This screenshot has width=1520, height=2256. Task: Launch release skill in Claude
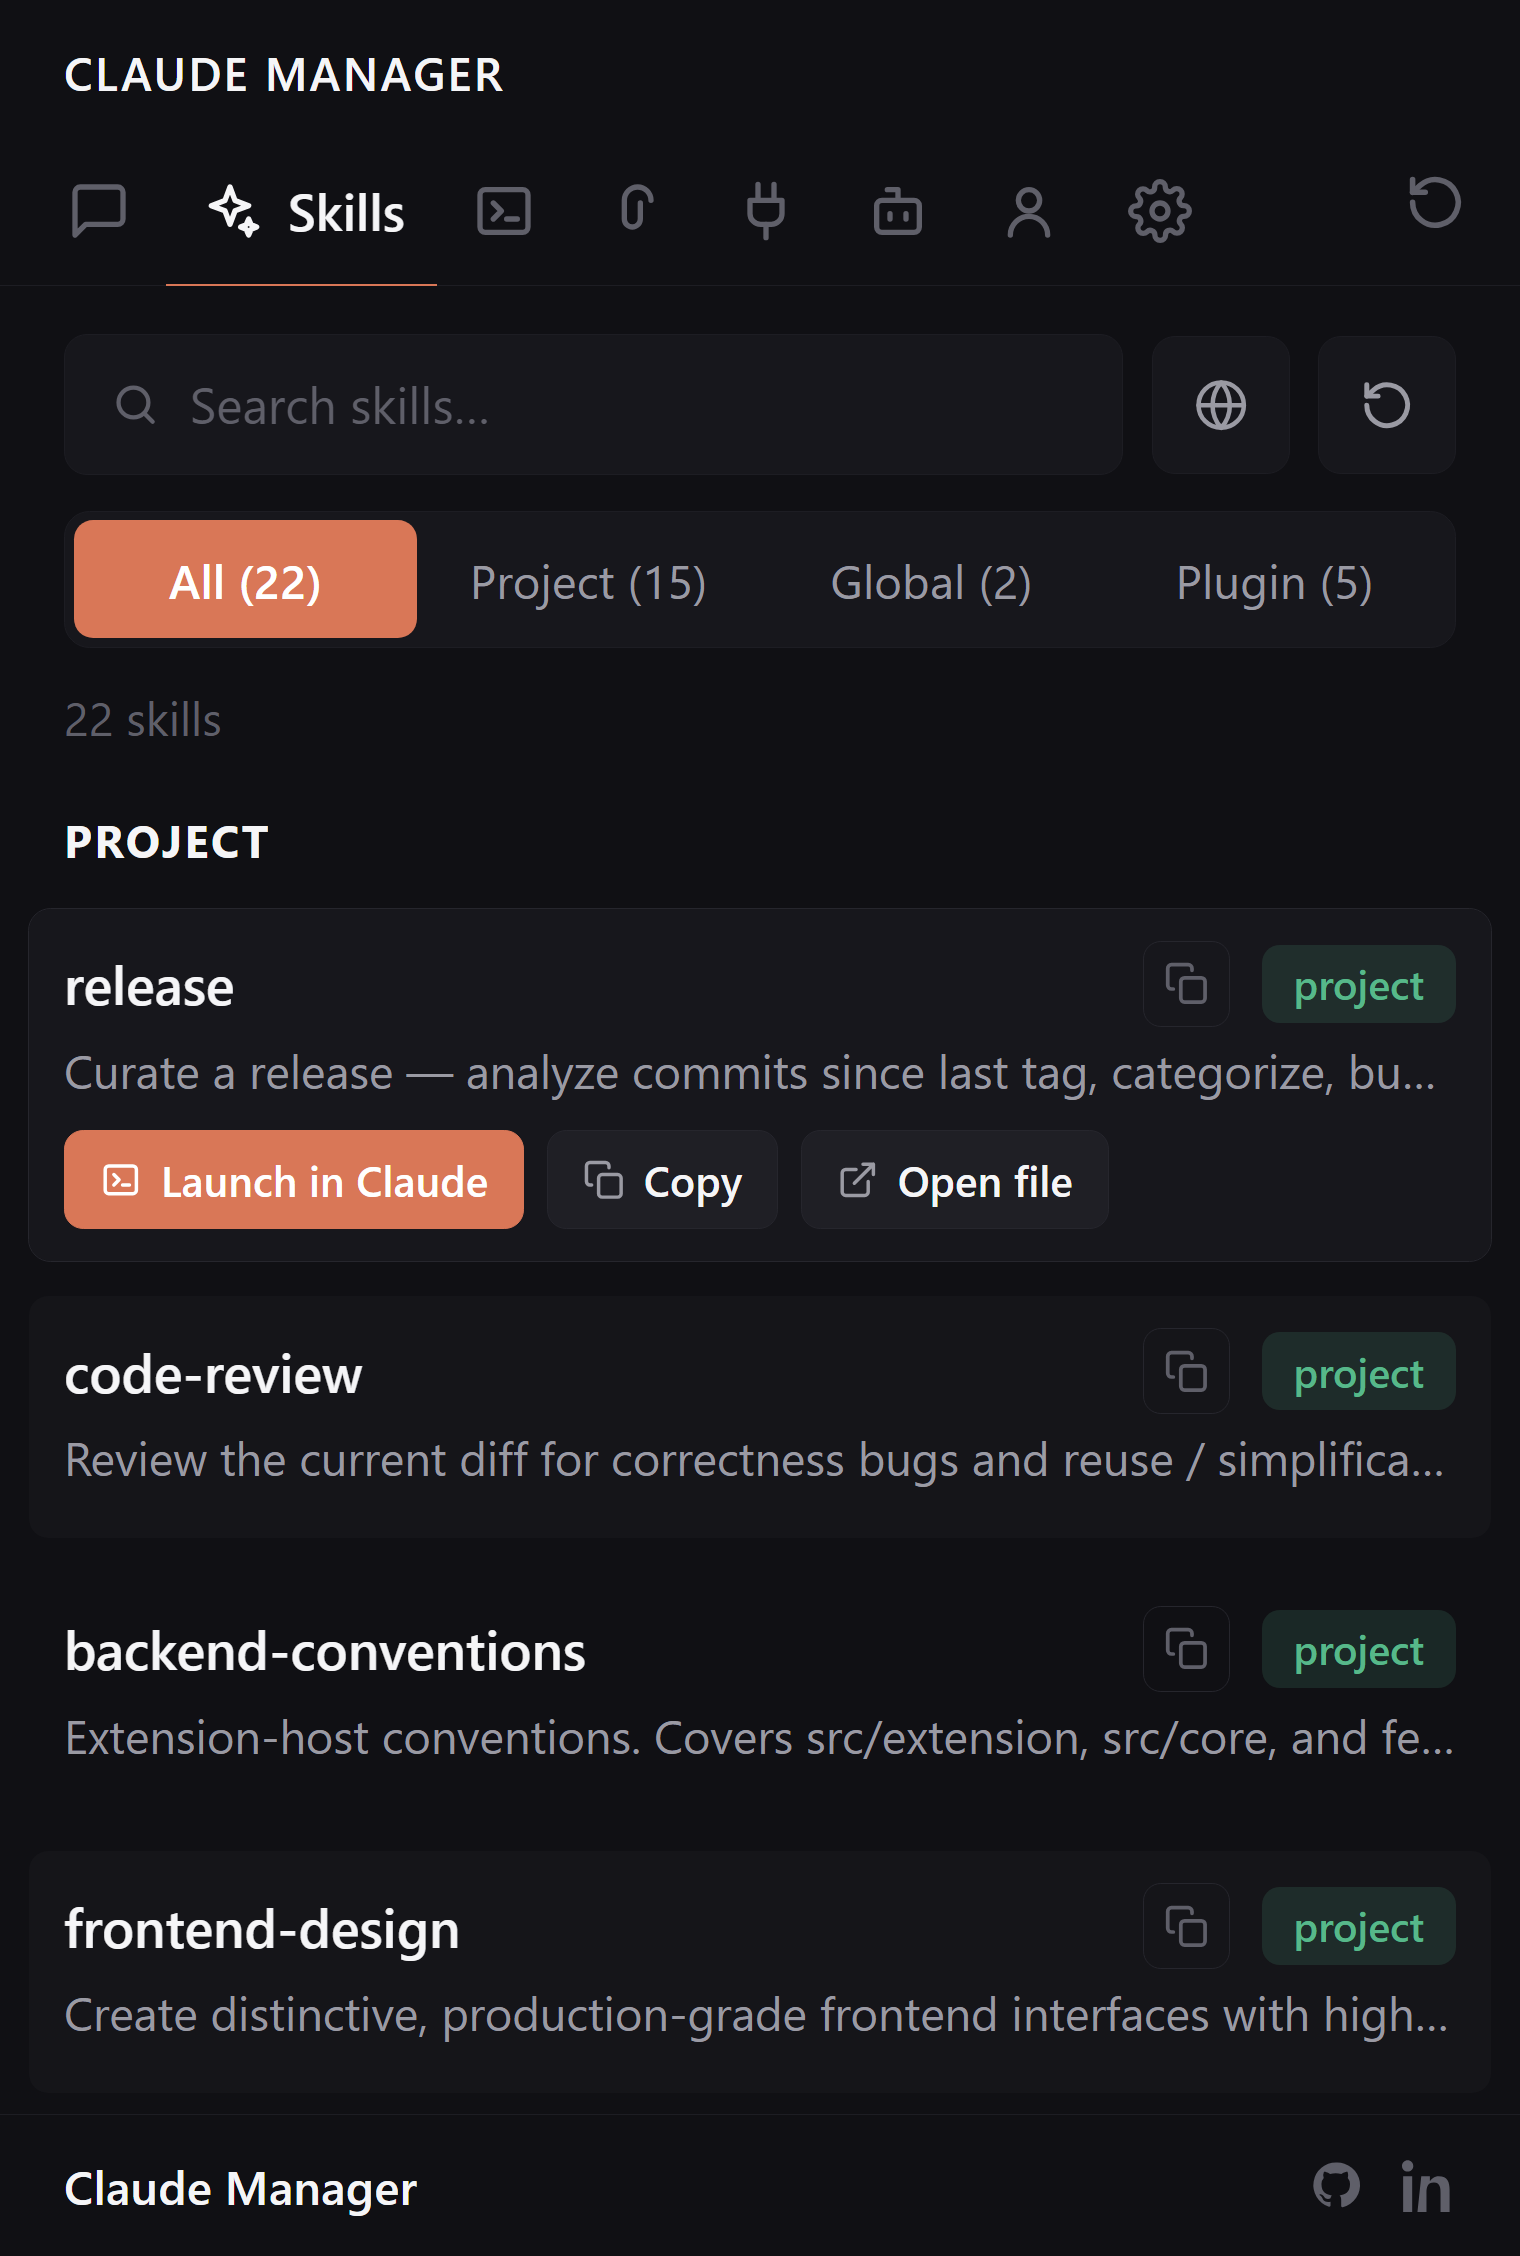click(x=294, y=1181)
